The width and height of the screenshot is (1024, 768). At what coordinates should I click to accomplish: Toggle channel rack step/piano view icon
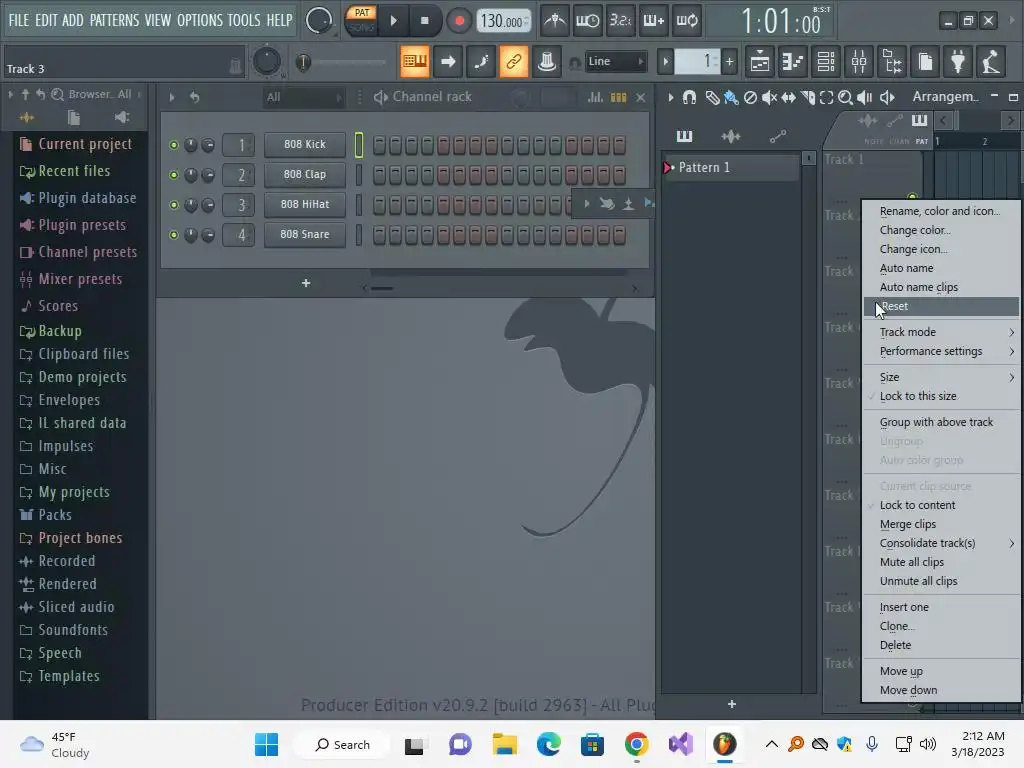pos(618,97)
